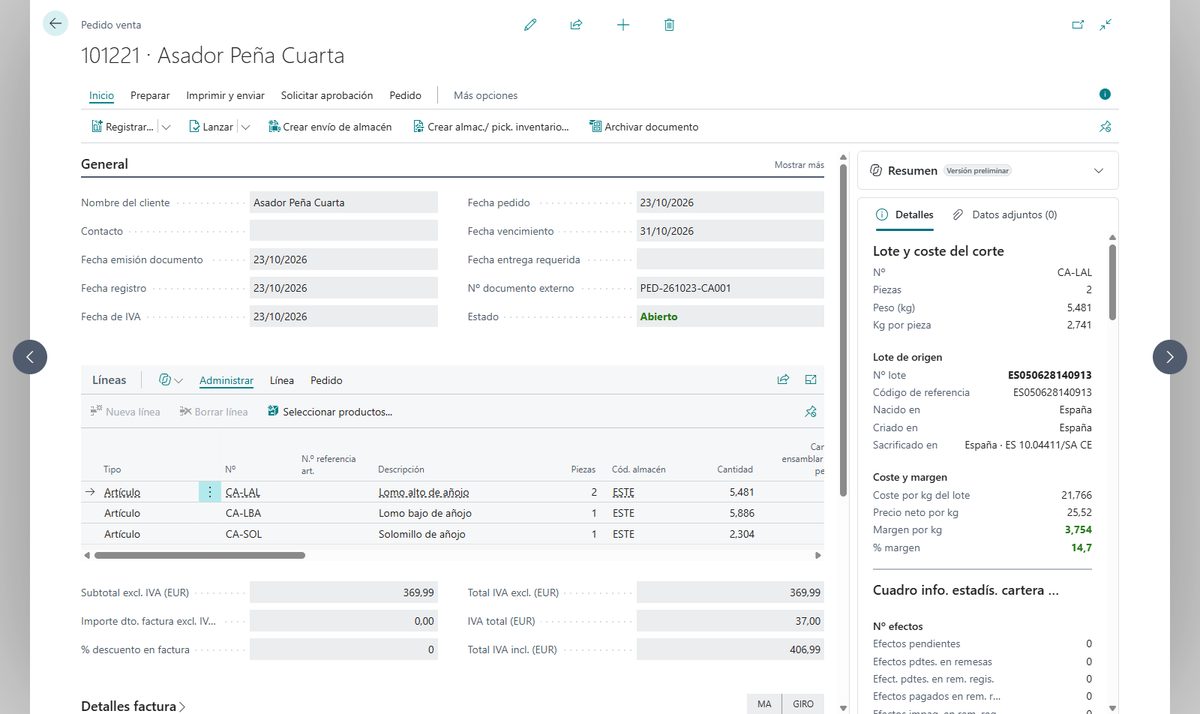This screenshot has width=1200, height=714.
Task: Click the green information indicator icon
Action: point(1105,94)
